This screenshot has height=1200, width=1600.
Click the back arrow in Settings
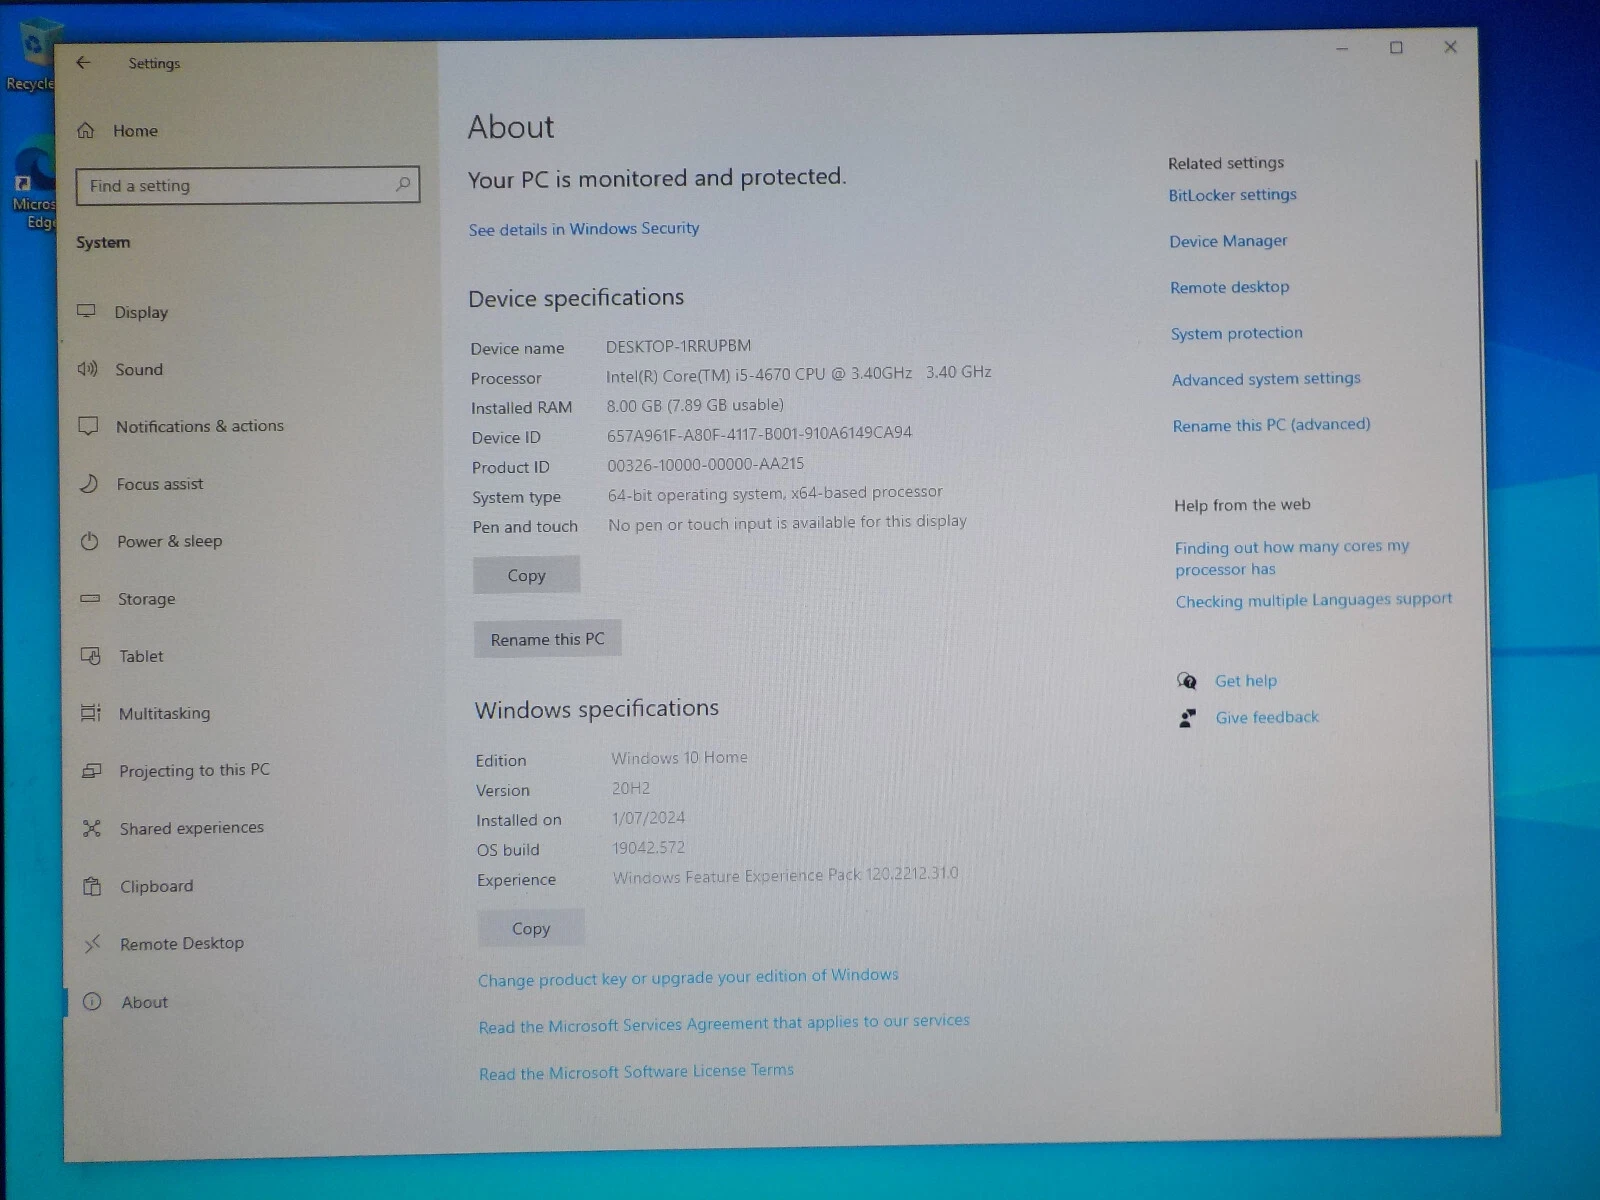click(83, 62)
